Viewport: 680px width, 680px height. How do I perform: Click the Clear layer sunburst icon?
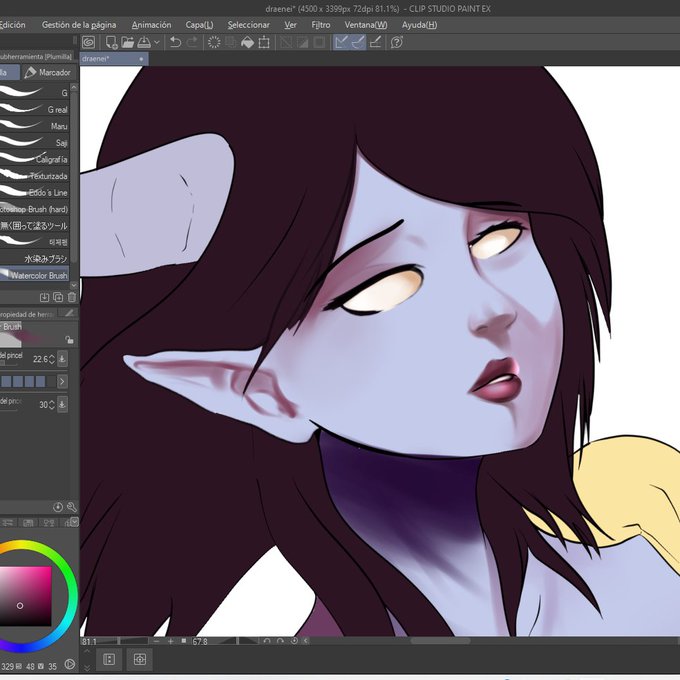click(x=214, y=42)
